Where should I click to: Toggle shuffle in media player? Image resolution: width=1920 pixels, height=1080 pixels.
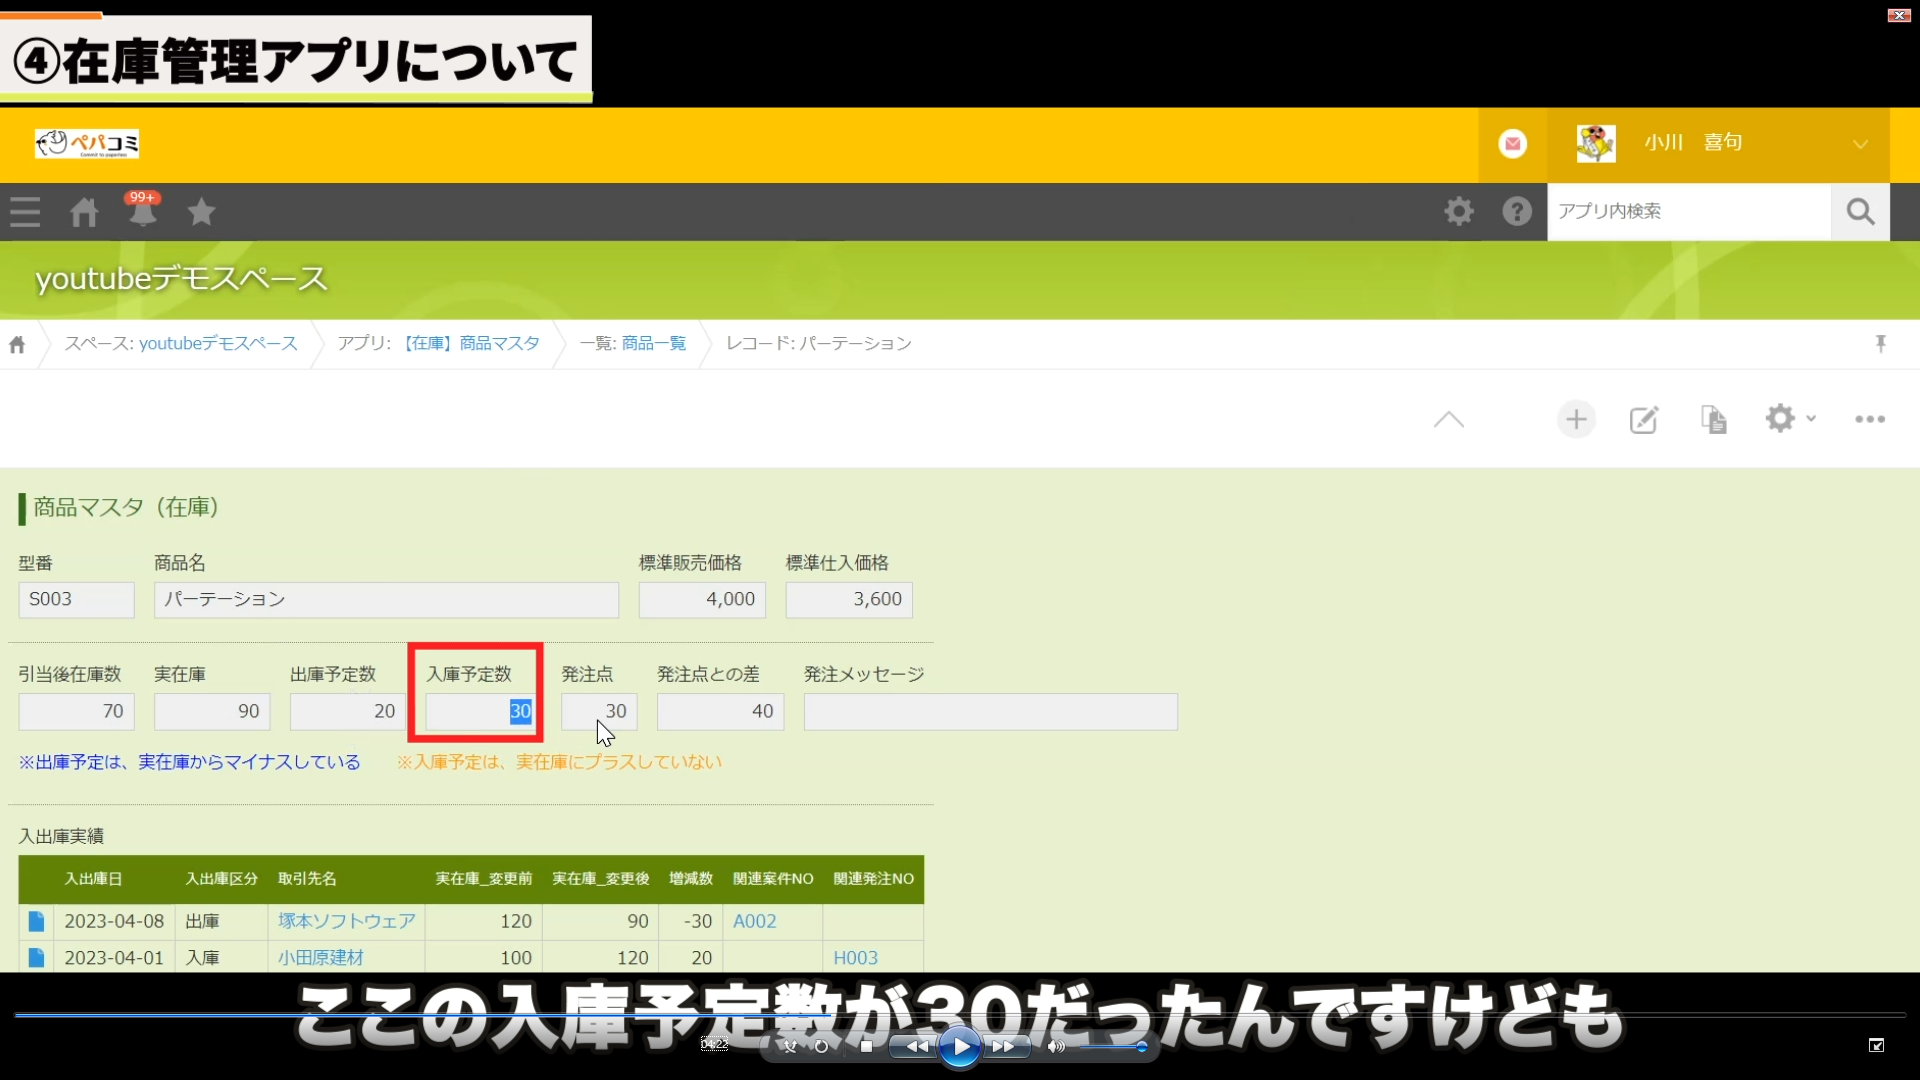pyautogui.click(x=790, y=1047)
